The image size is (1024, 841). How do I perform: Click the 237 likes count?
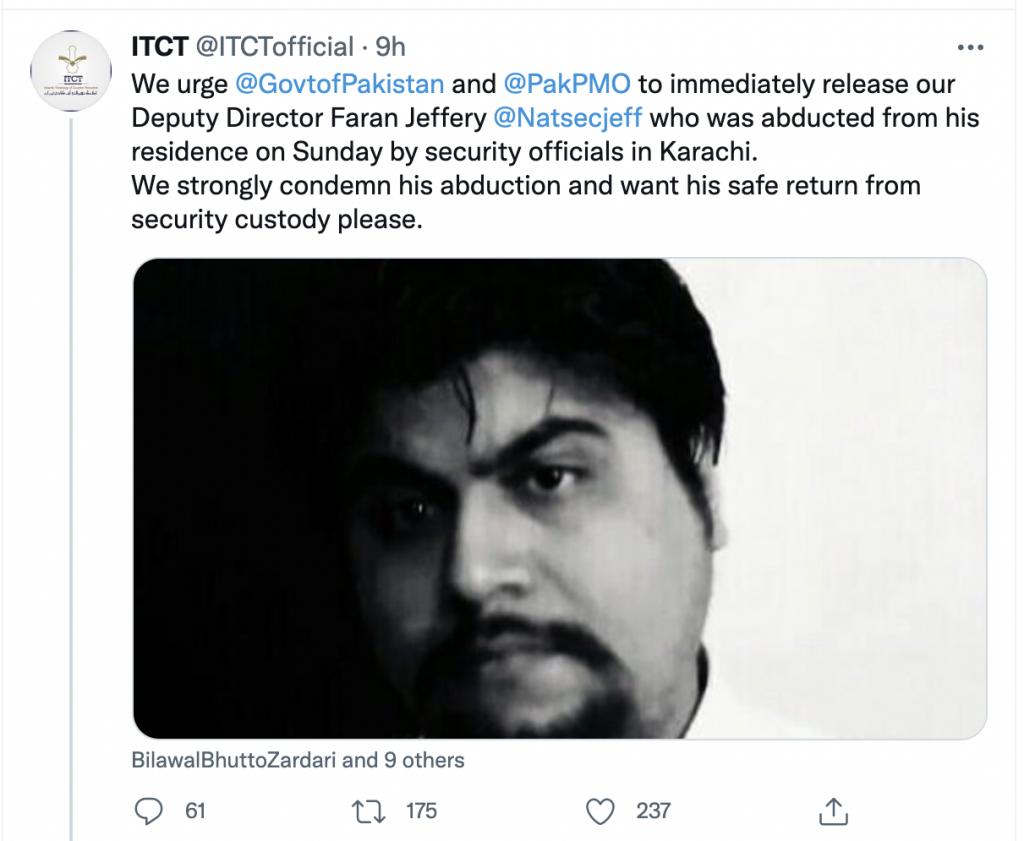(653, 810)
